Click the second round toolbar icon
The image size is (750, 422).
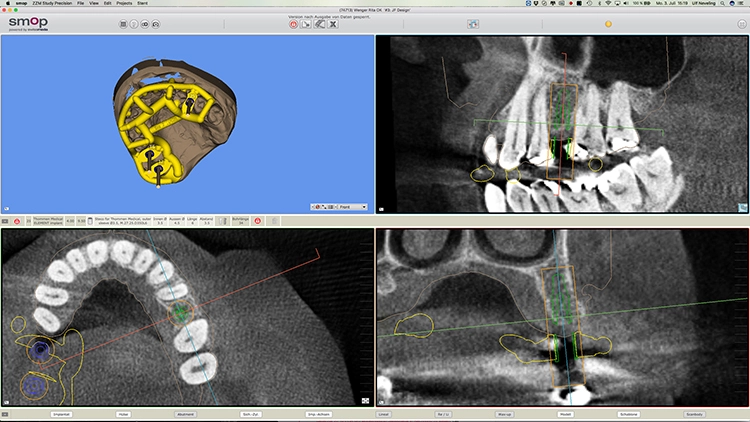pos(134,24)
